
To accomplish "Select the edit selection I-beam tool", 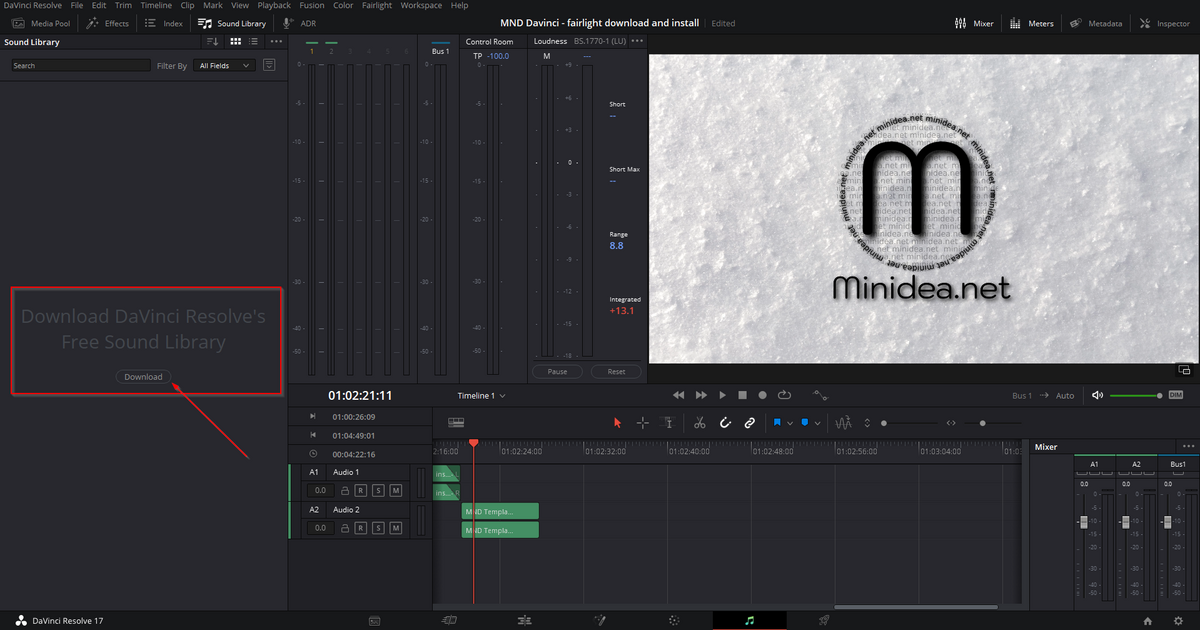I will [669, 423].
